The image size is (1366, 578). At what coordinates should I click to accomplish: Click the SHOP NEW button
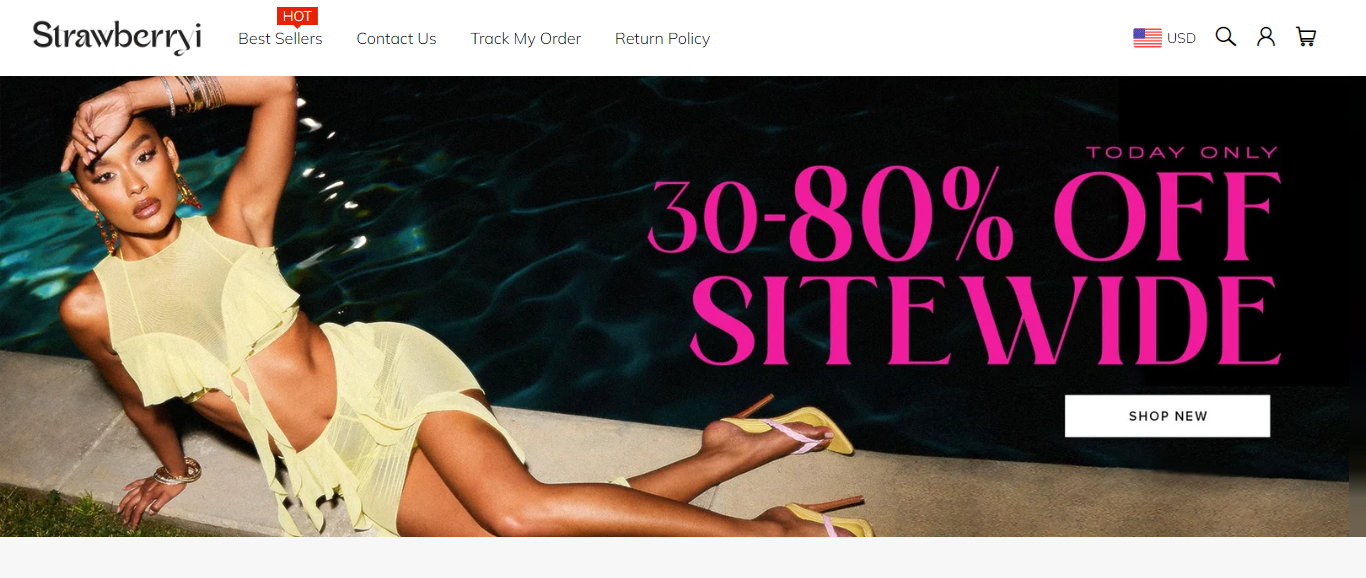coord(1167,416)
